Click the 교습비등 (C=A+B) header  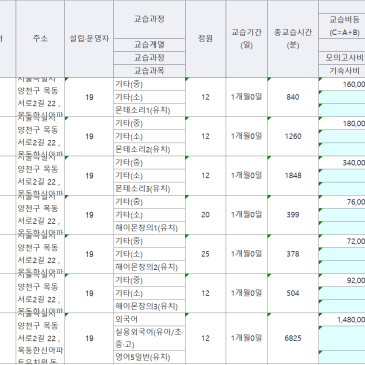coord(342,26)
